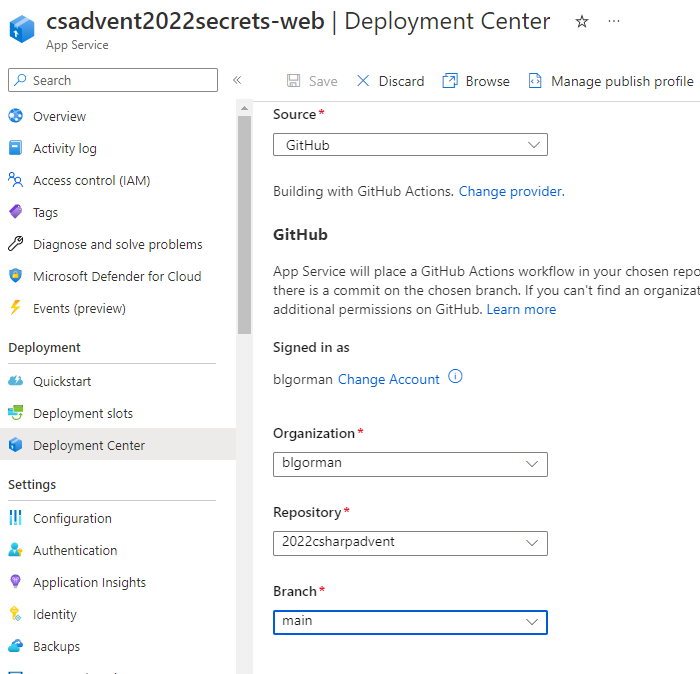The height and width of the screenshot is (674, 700).
Task: Click the Backups cloud icon
Action: [16, 645]
